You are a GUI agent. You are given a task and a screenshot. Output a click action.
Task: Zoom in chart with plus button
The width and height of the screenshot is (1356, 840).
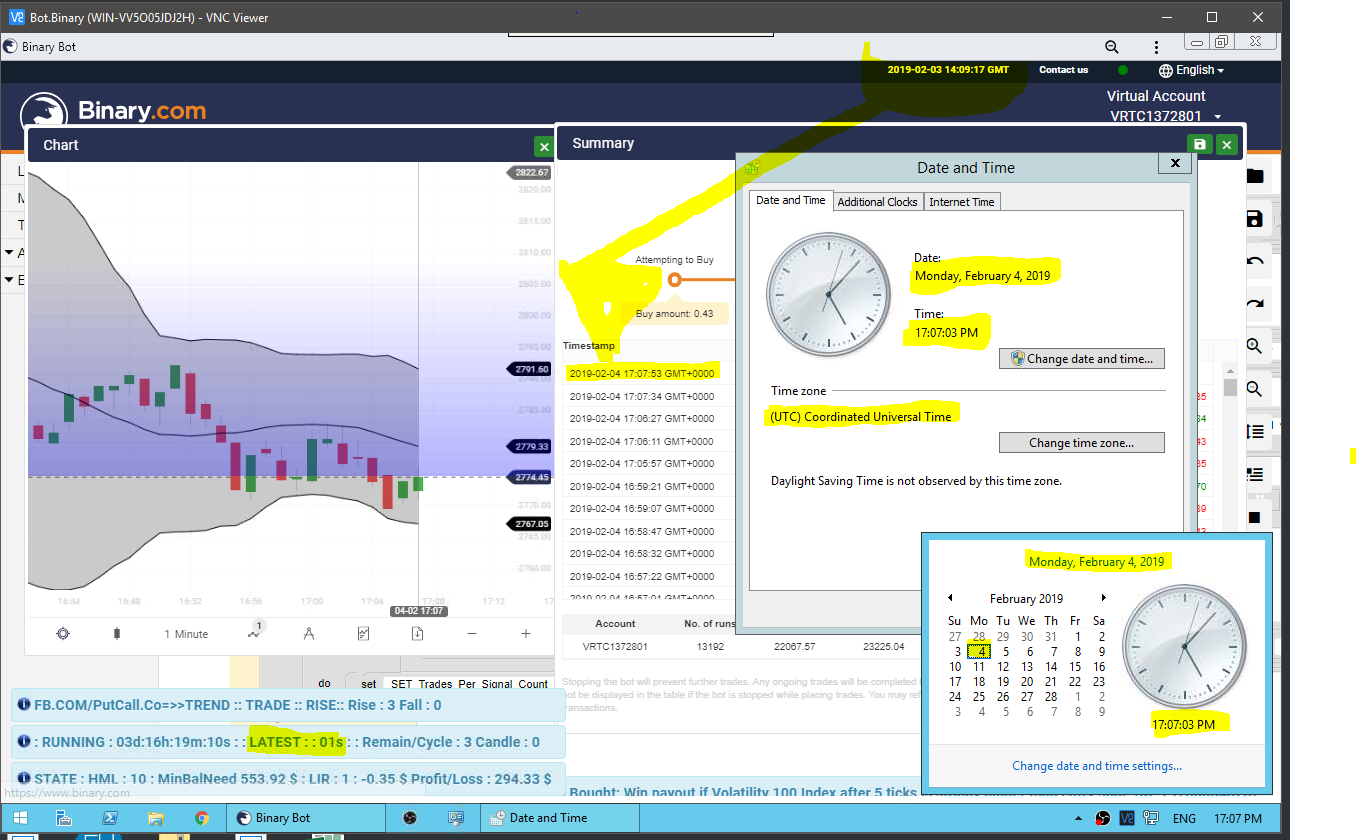pyautogui.click(x=526, y=634)
